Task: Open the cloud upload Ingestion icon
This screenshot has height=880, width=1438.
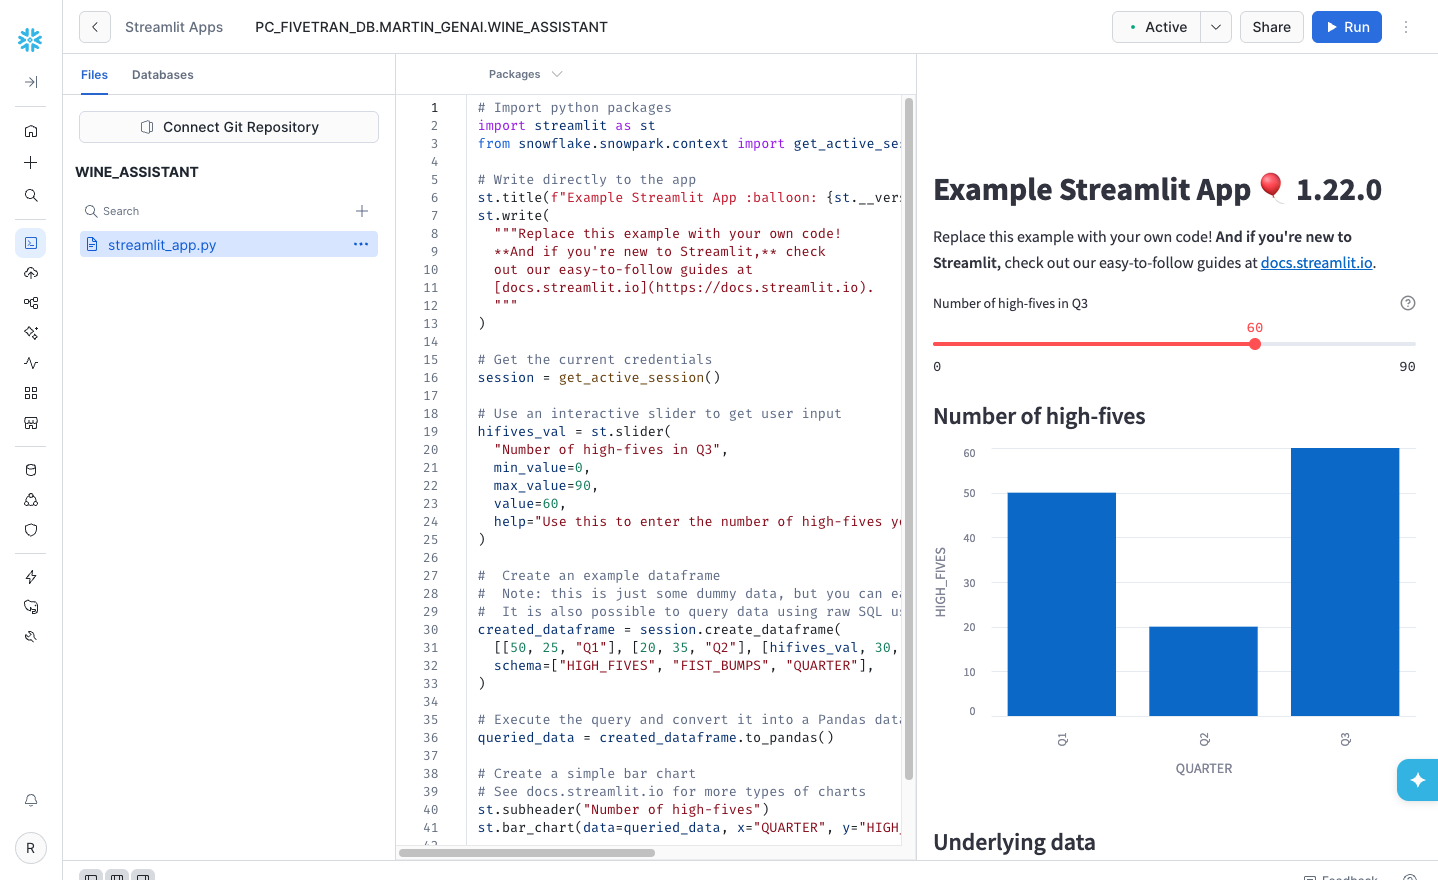Action: click(x=31, y=273)
